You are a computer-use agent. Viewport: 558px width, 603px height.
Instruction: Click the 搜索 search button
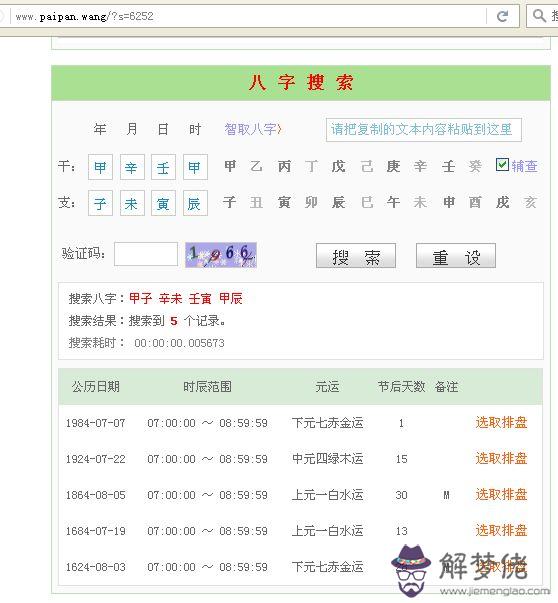tap(356, 256)
